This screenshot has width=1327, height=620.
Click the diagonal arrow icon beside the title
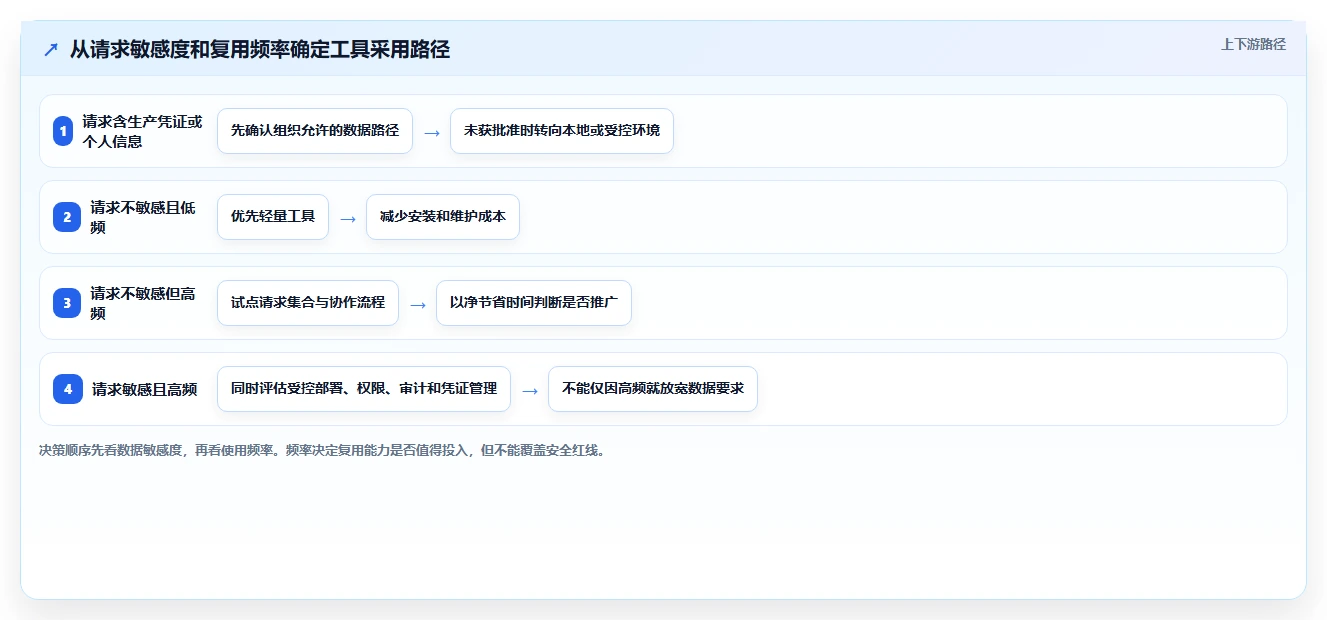pyautogui.click(x=51, y=50)
